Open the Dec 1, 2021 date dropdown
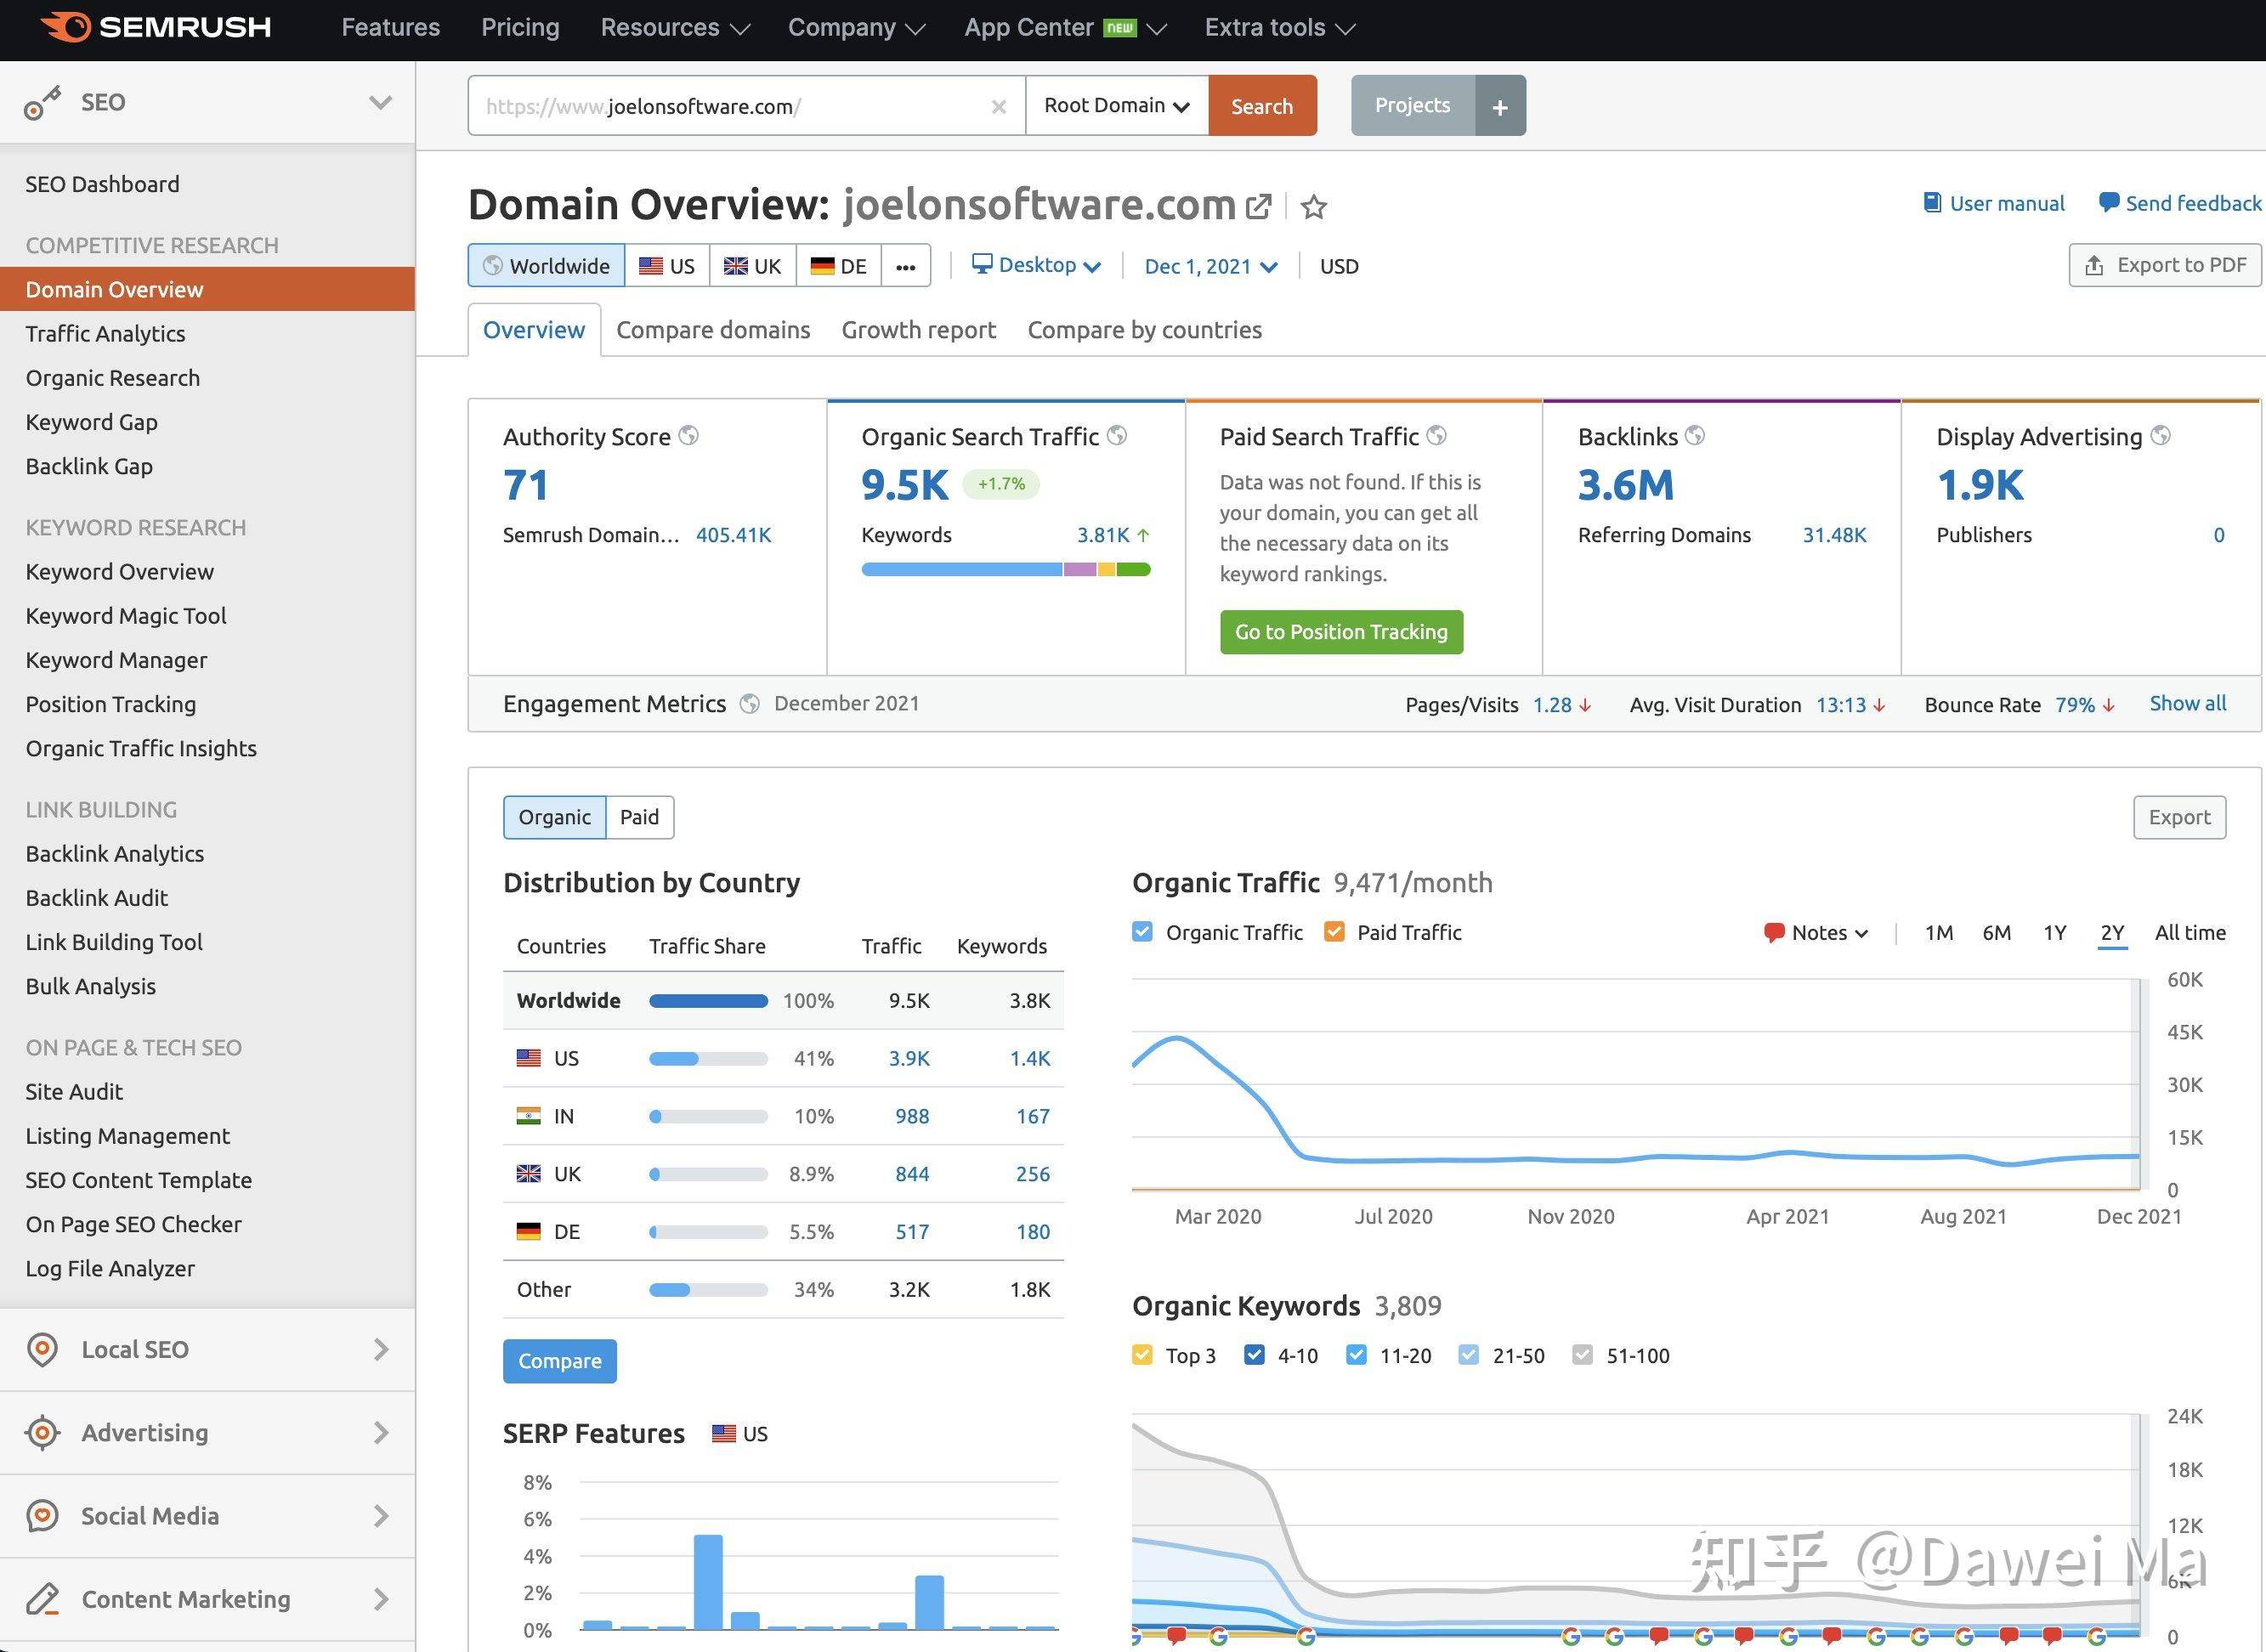 [1210, 266]
